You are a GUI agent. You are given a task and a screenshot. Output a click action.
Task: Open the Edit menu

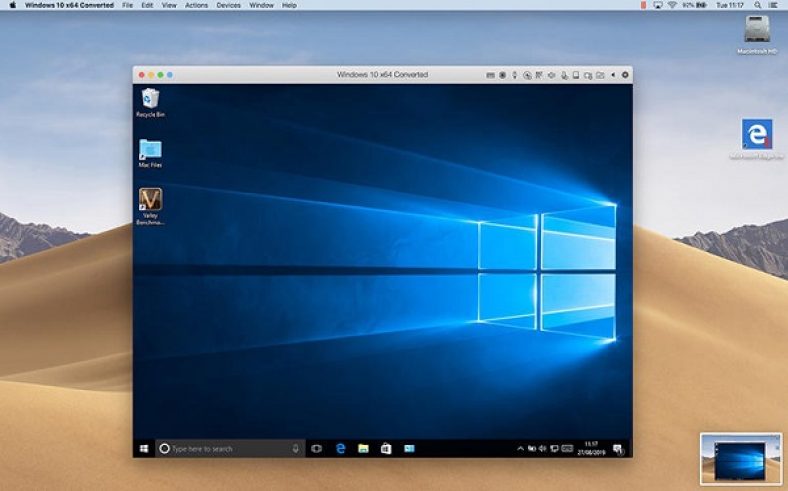click(x=147, y=5)
